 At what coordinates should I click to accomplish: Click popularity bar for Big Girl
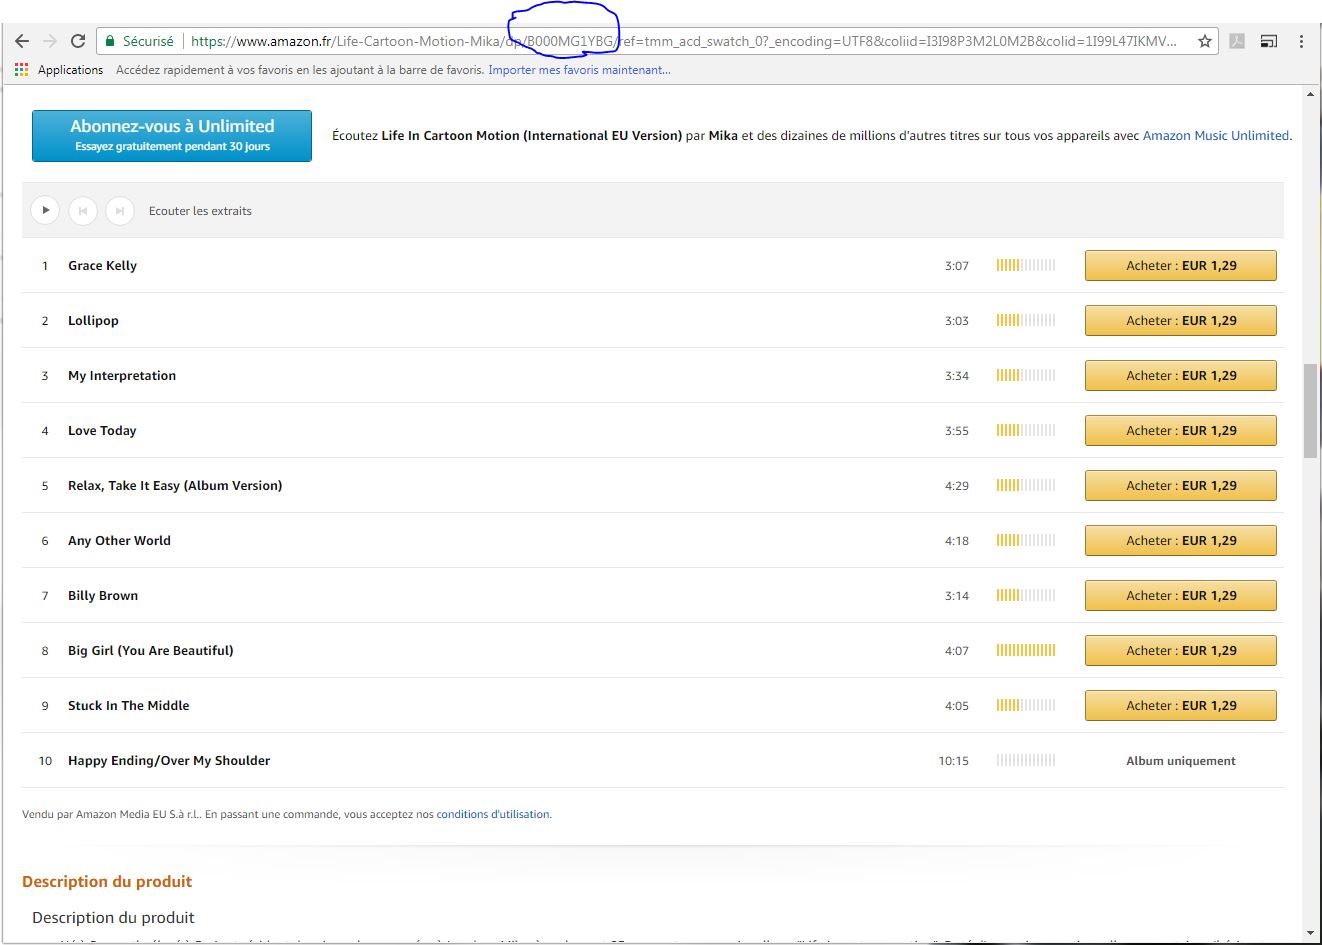coord(1025,651)
